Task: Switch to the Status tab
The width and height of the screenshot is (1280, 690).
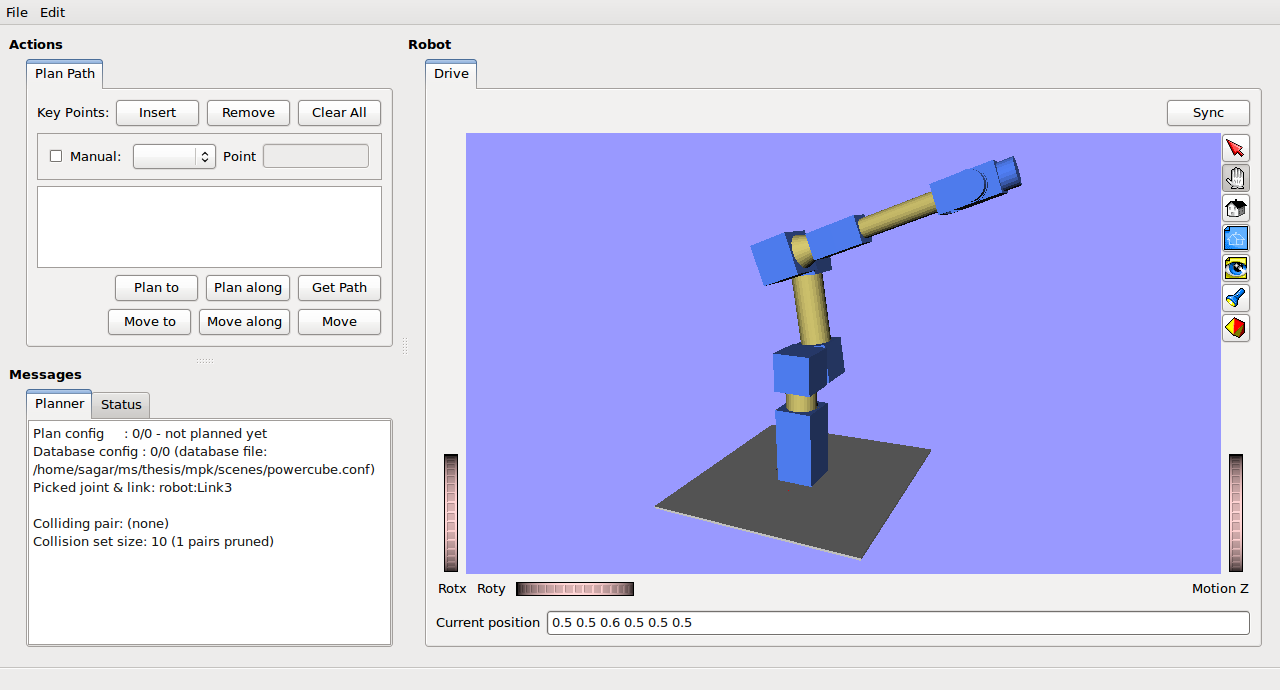Action: coord(121,404)
